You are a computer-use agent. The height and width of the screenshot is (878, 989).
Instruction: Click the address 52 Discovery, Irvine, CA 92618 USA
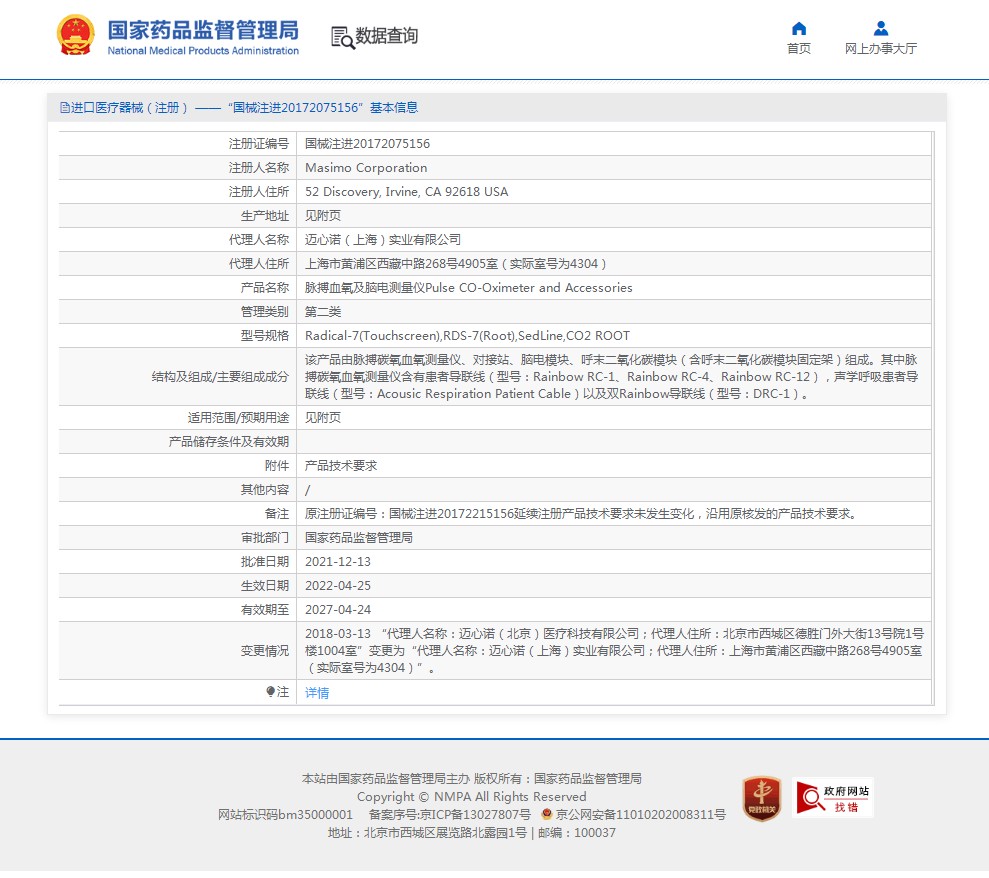point(406,192)
